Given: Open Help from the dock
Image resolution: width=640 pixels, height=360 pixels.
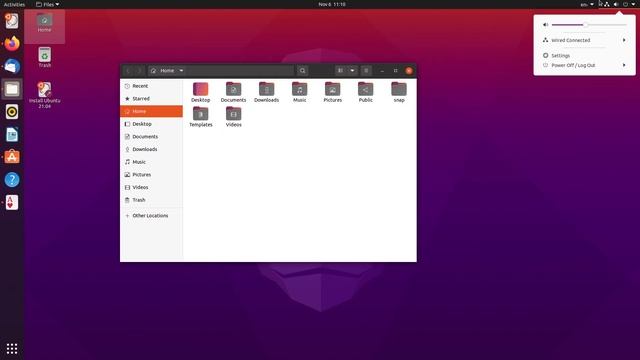Looking at the screenshot, I should [12, 180].
